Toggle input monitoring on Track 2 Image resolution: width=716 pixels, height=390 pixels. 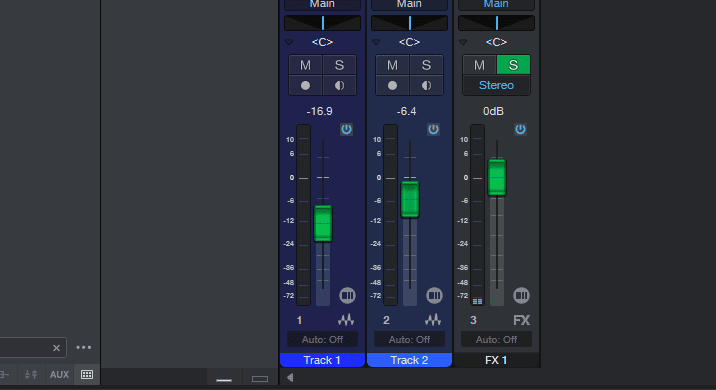pos(426,85)
